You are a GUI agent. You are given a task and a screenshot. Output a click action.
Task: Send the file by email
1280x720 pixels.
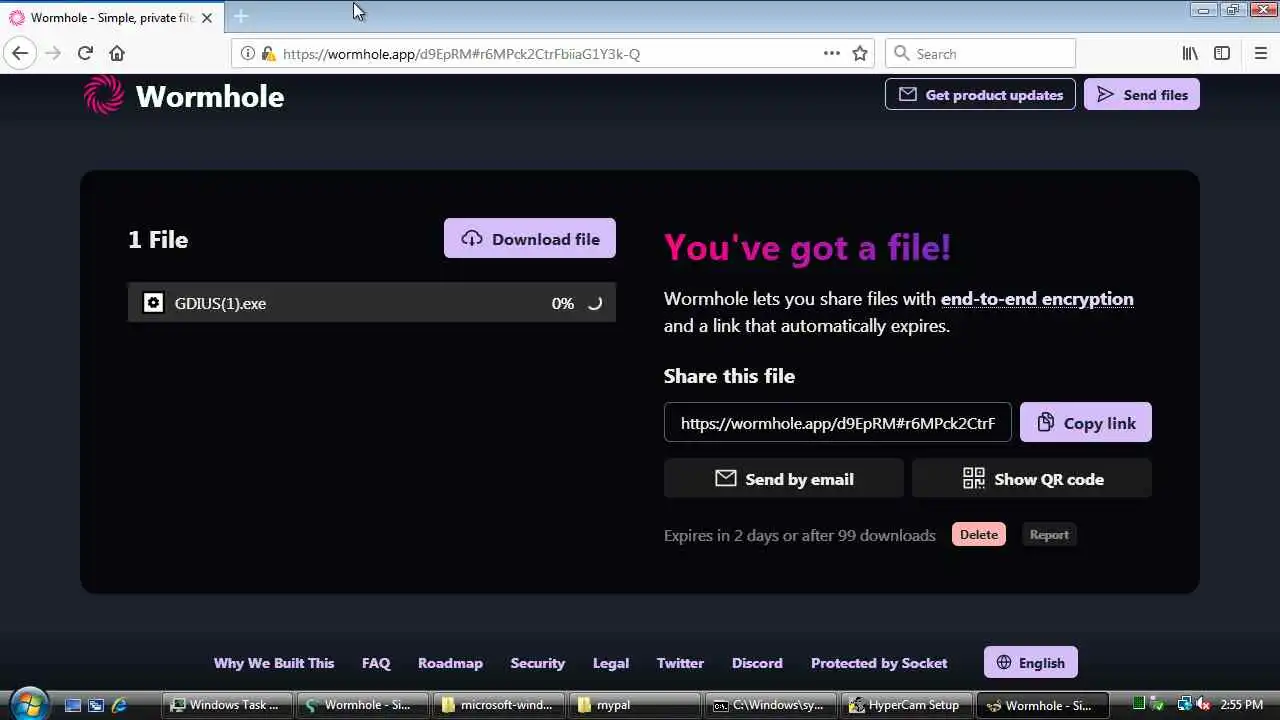click(784, 478)
